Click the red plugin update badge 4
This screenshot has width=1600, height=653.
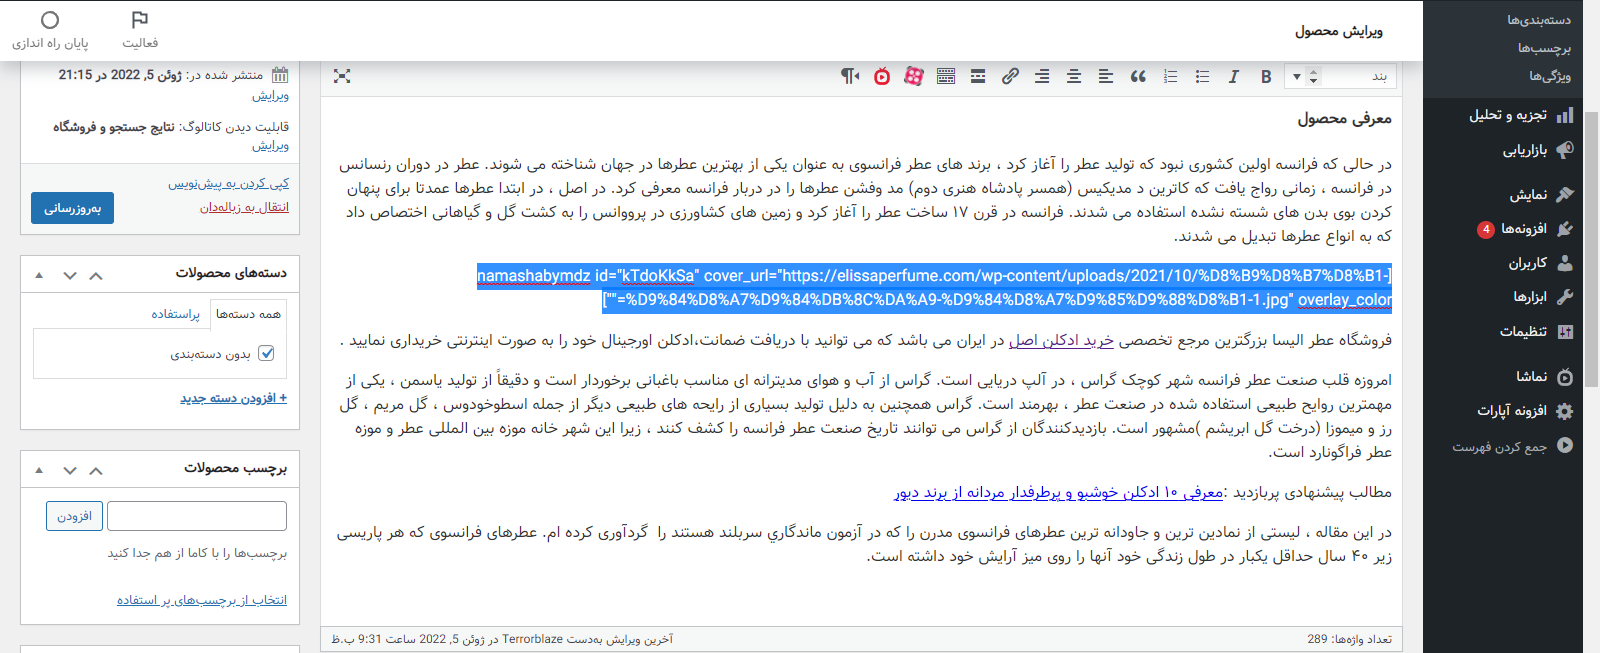click(x=1486, y=229)
